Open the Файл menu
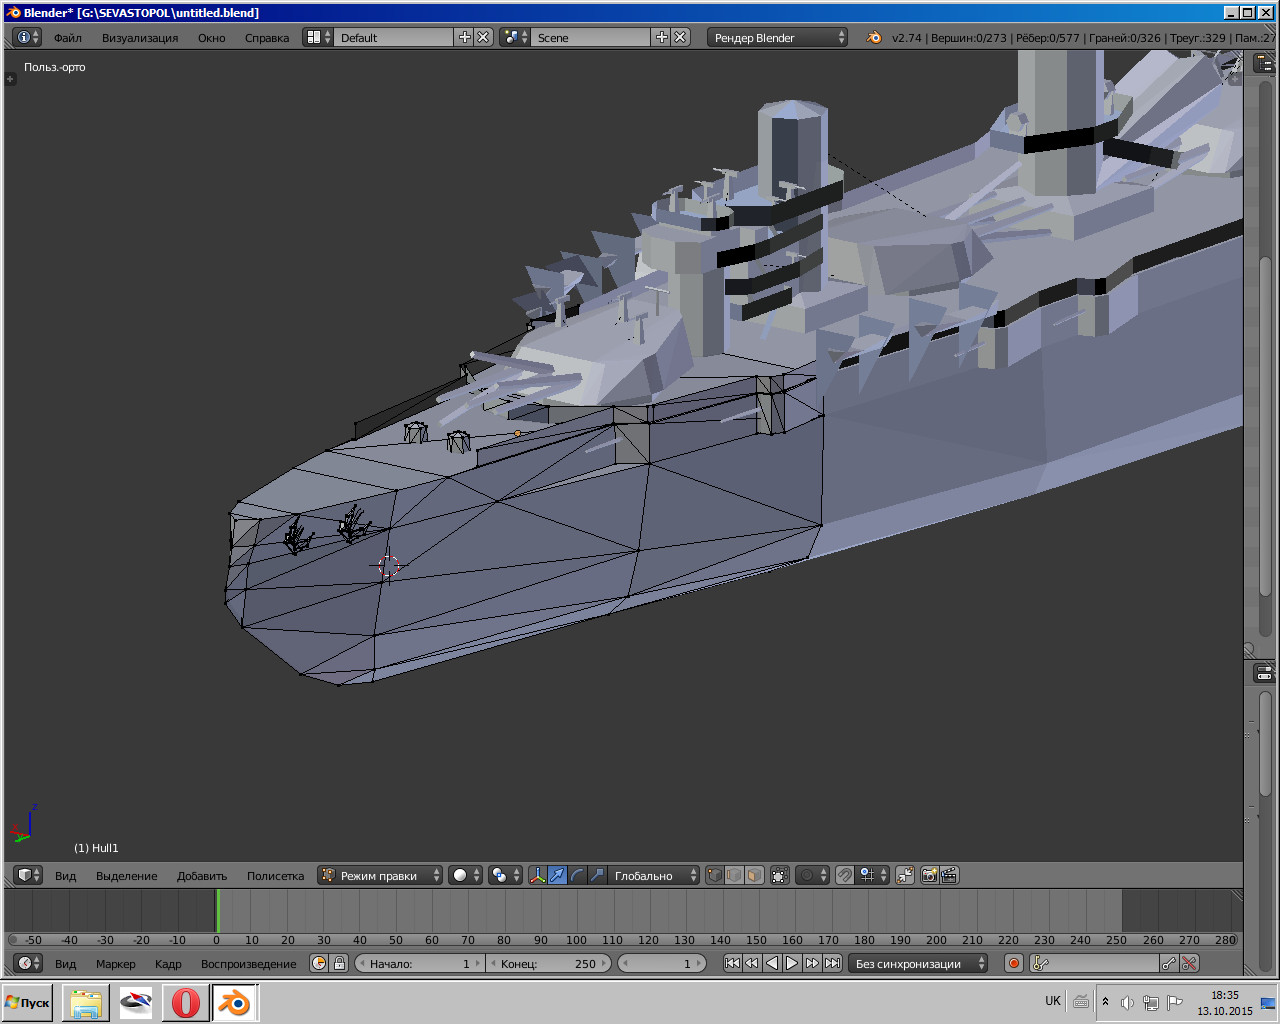The height and width of the screenshot is (1024, 1280). pos(68,37)
